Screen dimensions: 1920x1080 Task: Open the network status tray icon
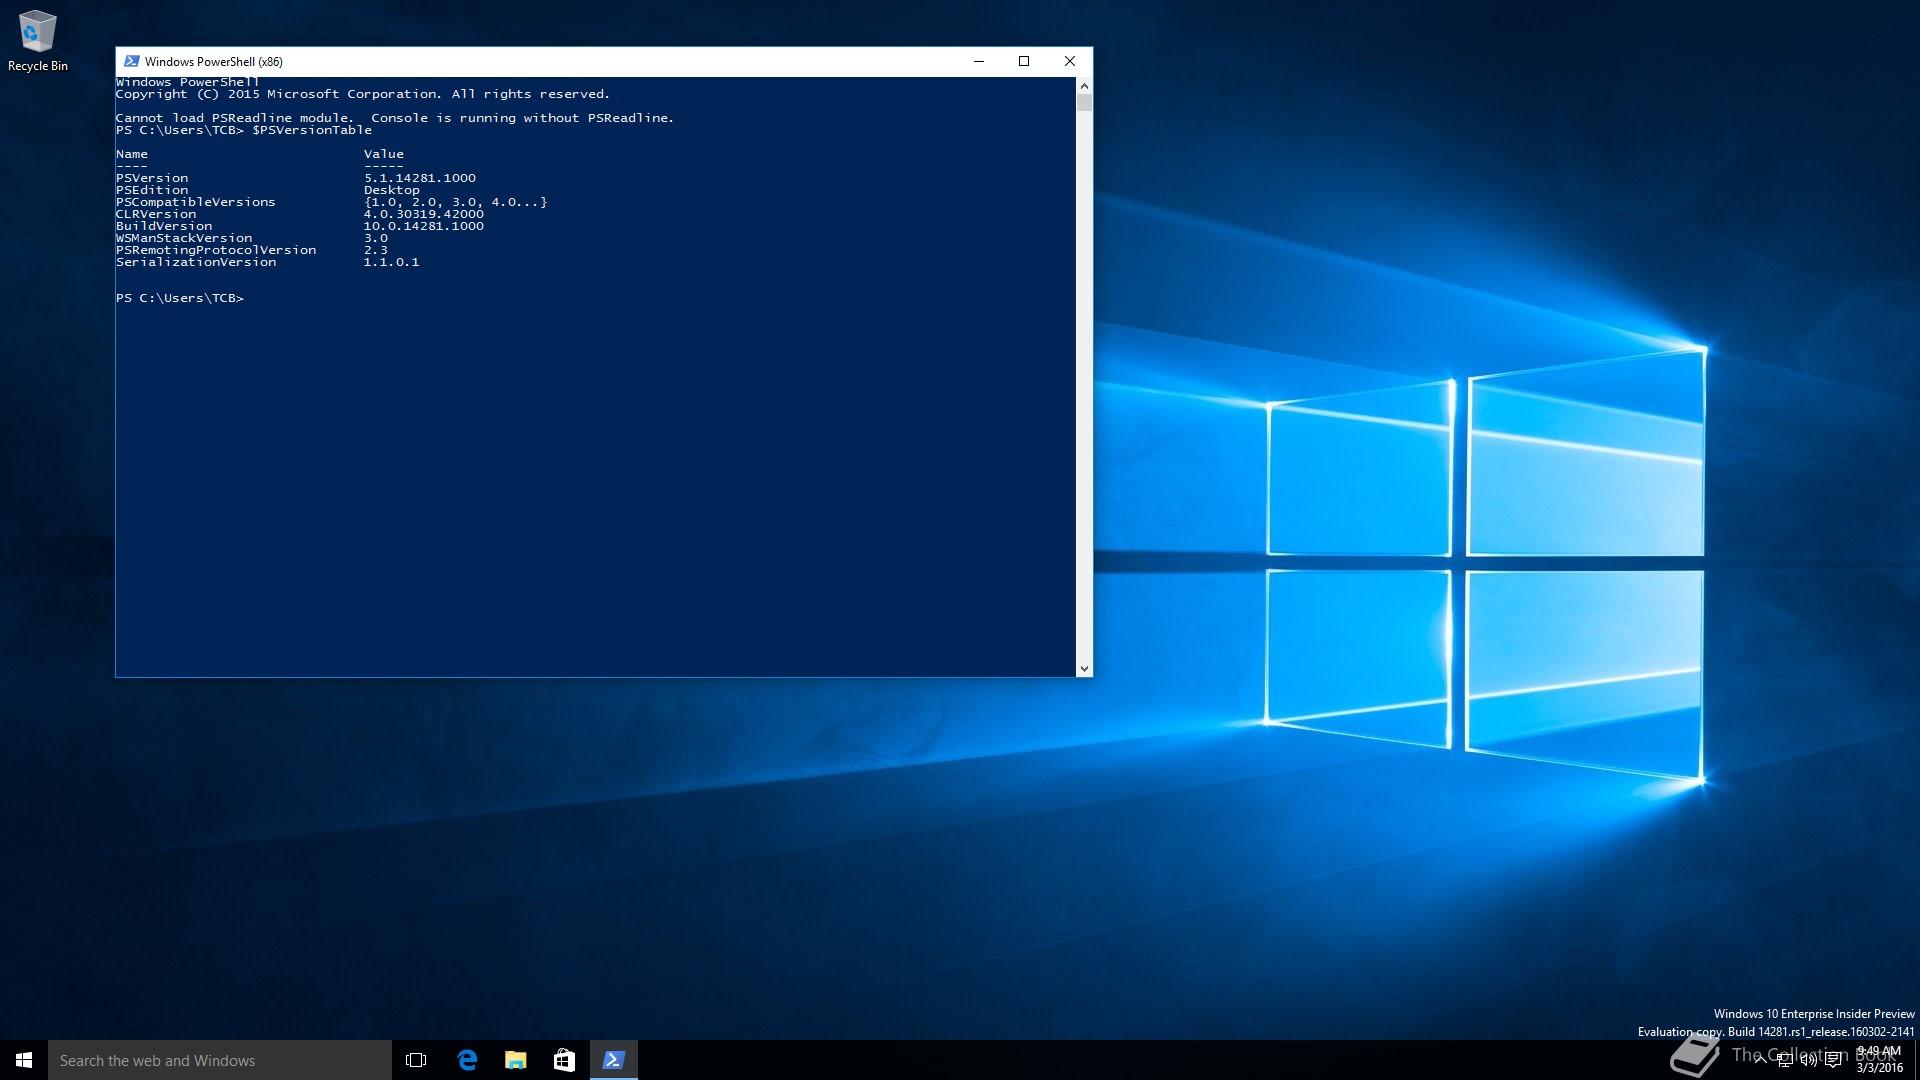1784,1061
